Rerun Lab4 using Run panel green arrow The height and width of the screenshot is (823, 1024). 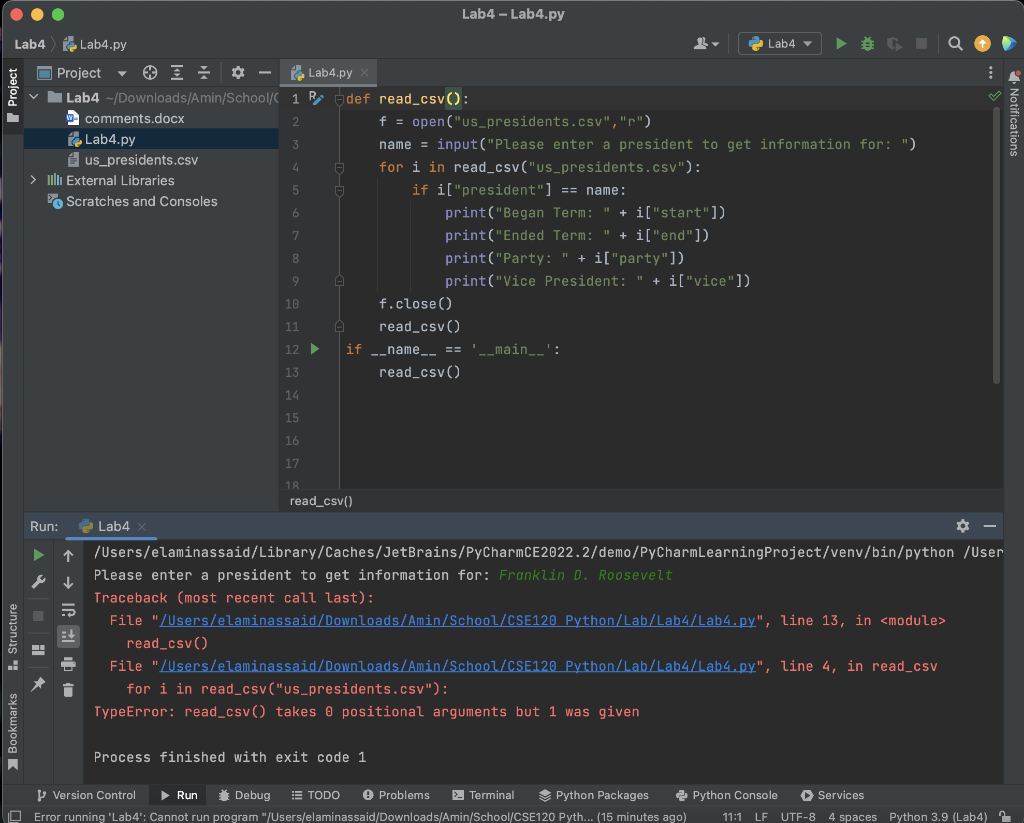click(x=39, y=555)
